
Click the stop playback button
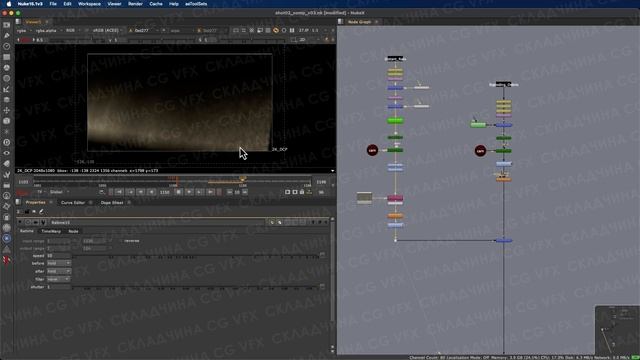click(178, 192)
